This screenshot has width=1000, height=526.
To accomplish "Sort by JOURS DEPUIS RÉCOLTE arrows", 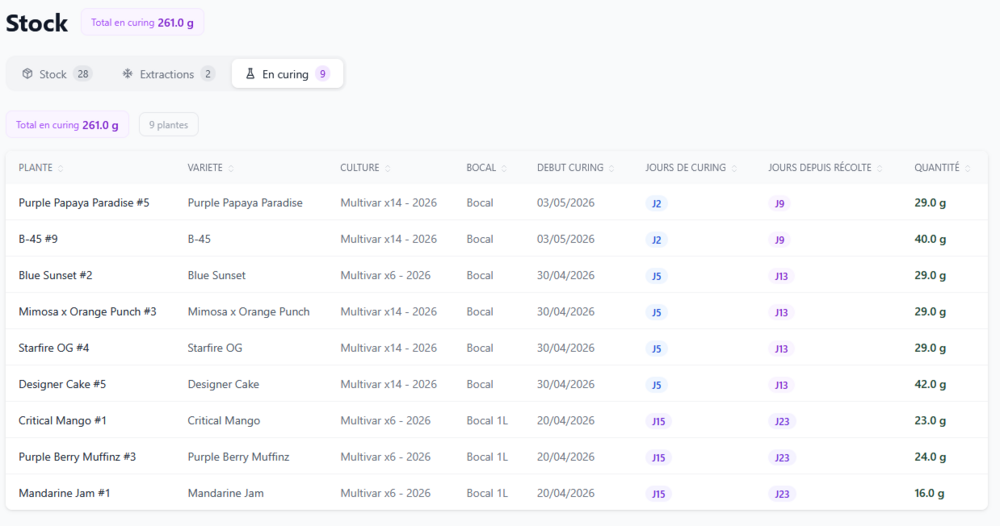I will 879,168.
